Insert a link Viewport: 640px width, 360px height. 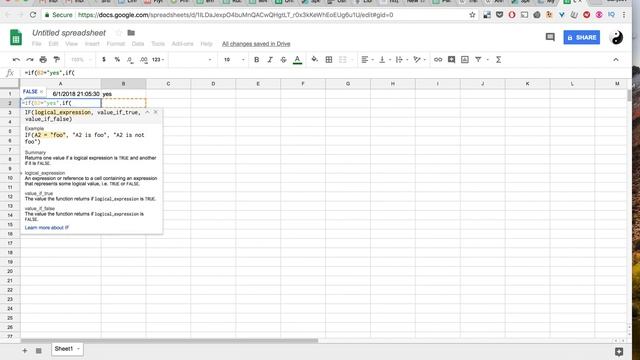tap(438, 60)
